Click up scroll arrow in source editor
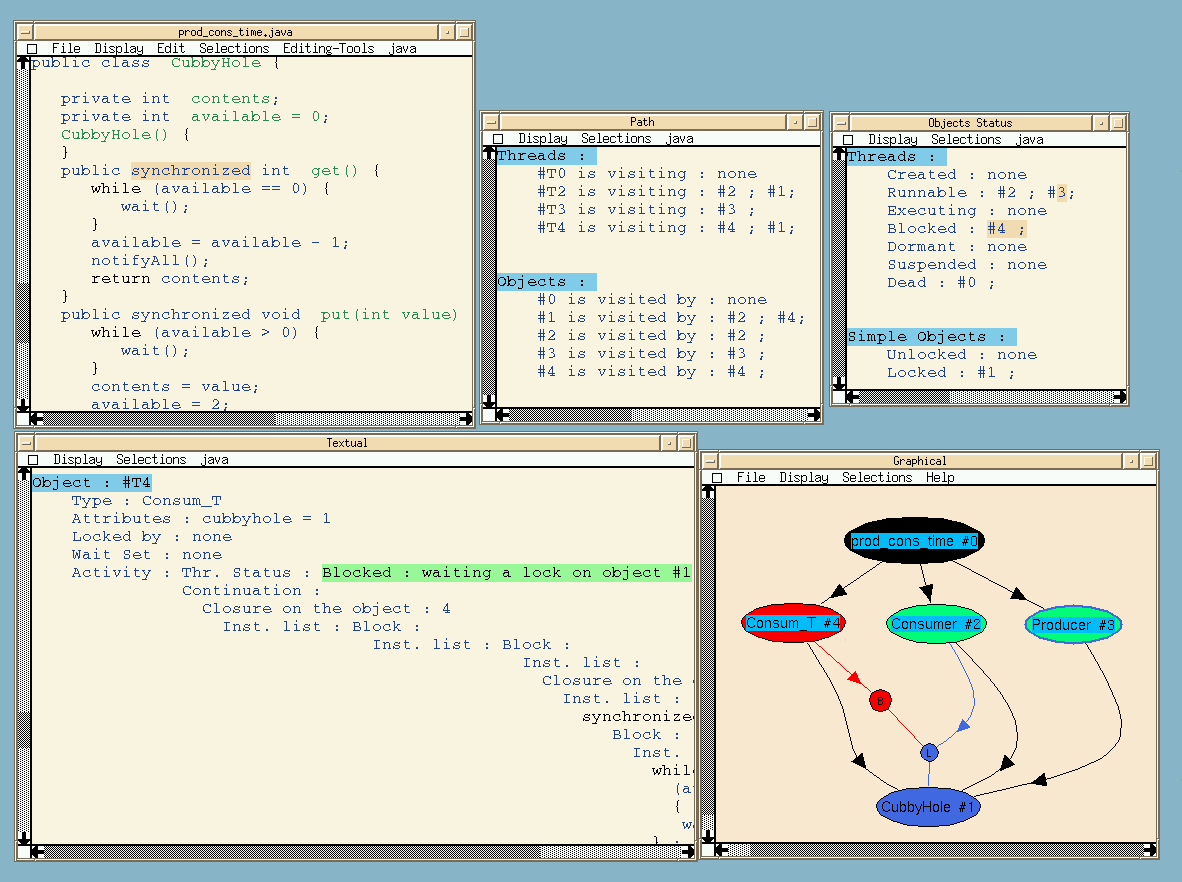 pyautogui.click(x=23, y=63)
